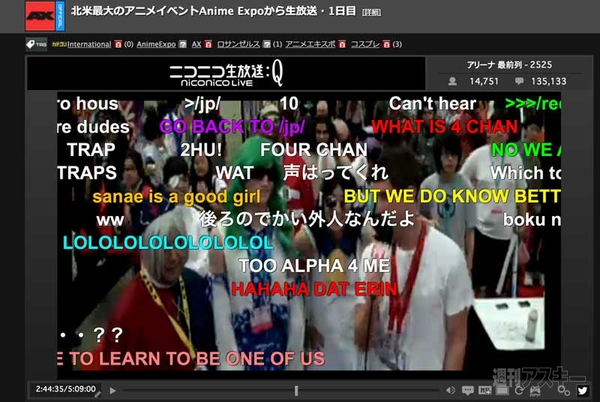Click the gray icon after ロサンゼルス tag

[x=267, y=44]
